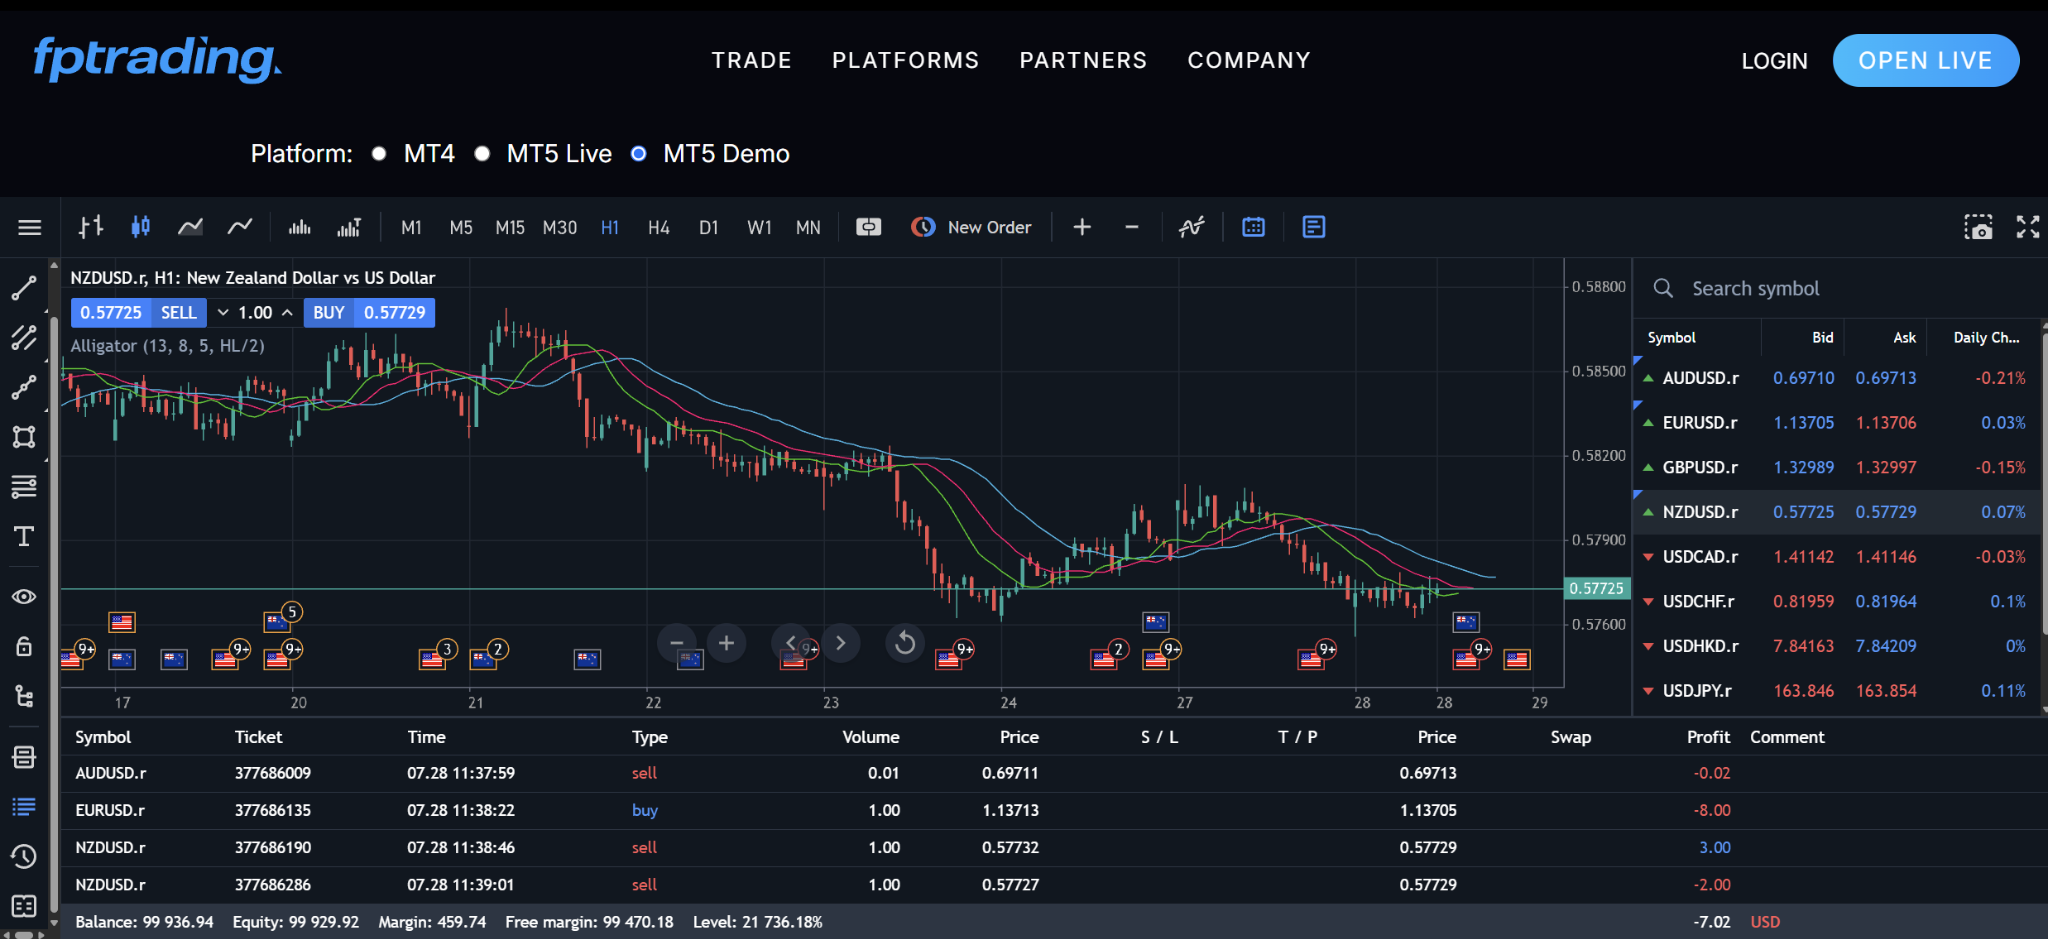Select MT5 Live platform radio button

pyautogui.click(x=482, y=154)
